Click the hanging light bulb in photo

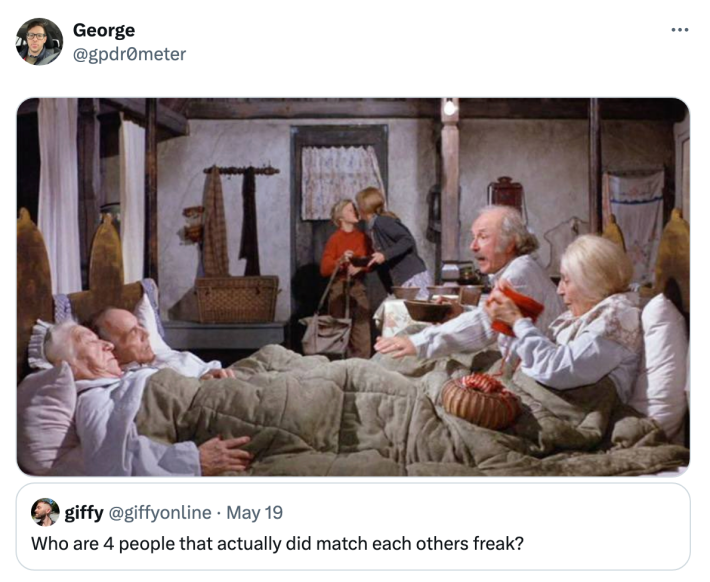[450, 107]
